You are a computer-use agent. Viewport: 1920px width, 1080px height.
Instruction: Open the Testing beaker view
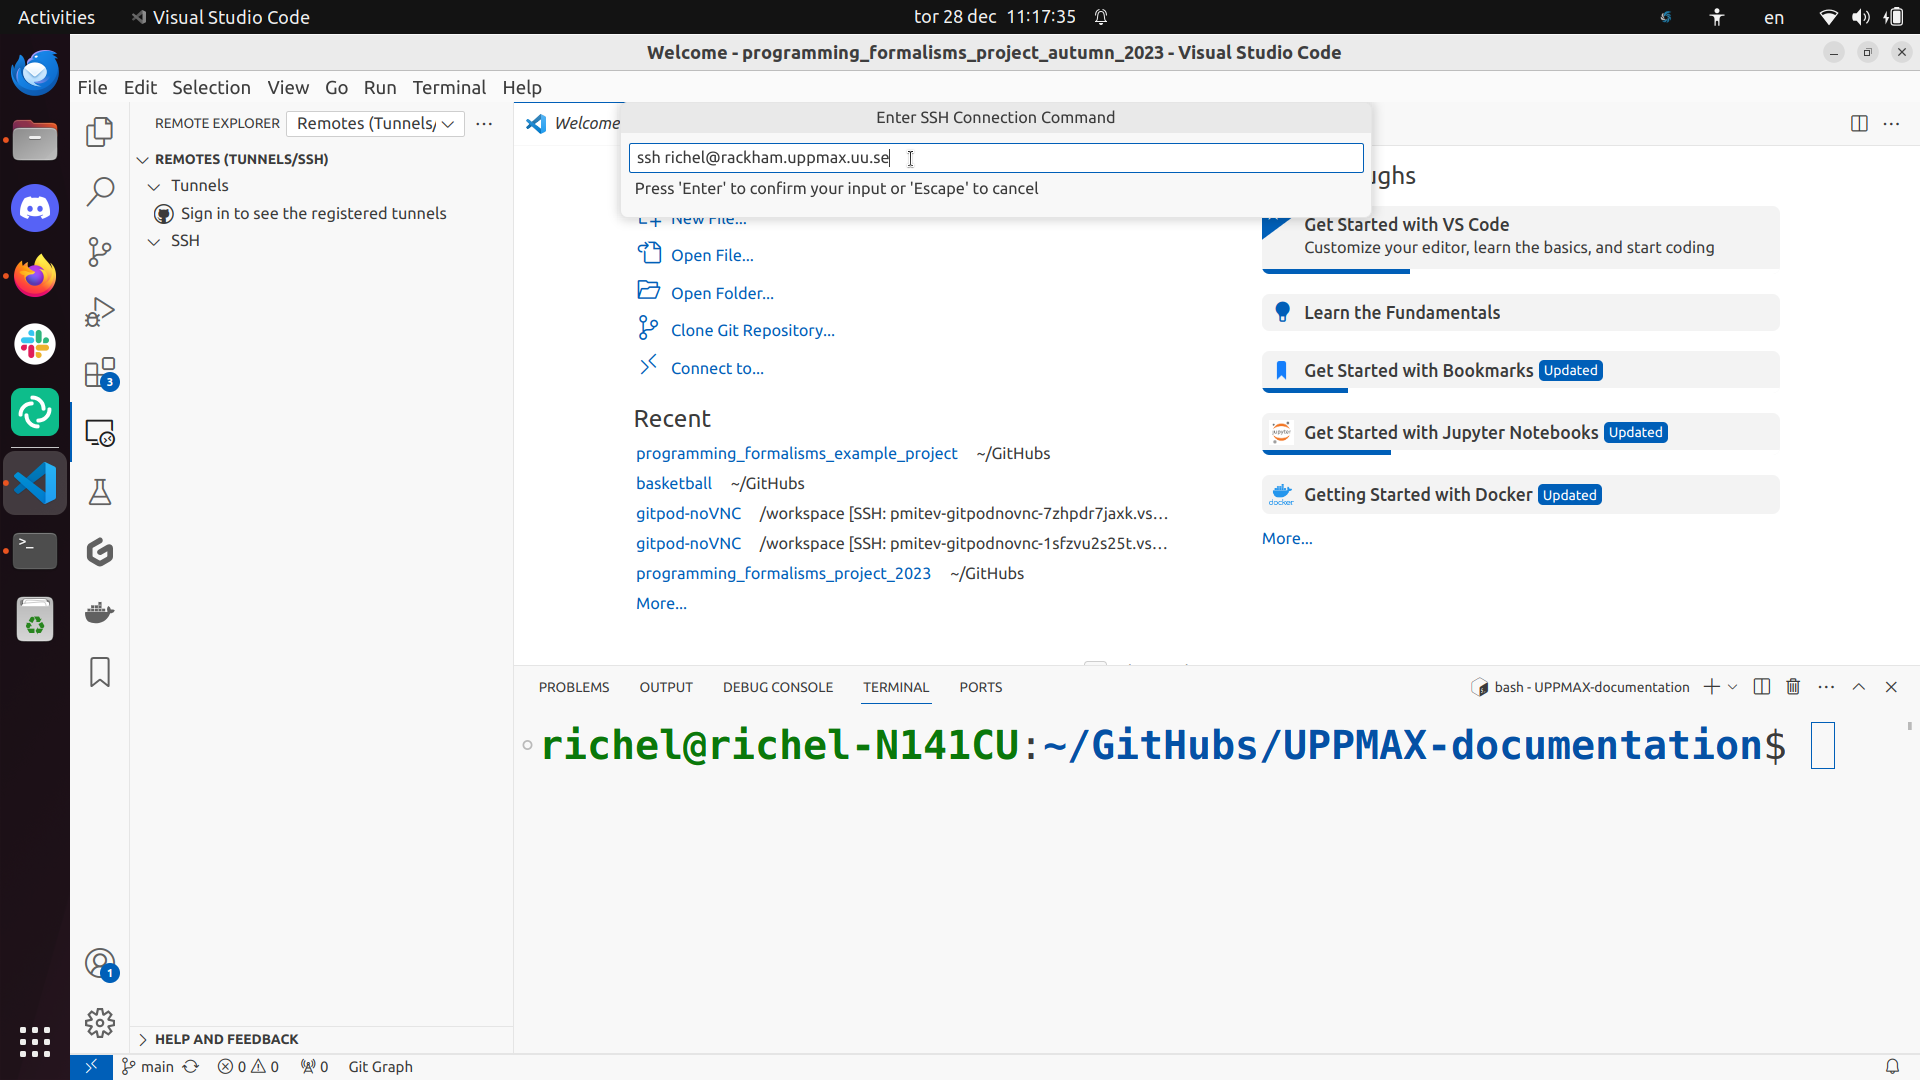pos(100,492)
